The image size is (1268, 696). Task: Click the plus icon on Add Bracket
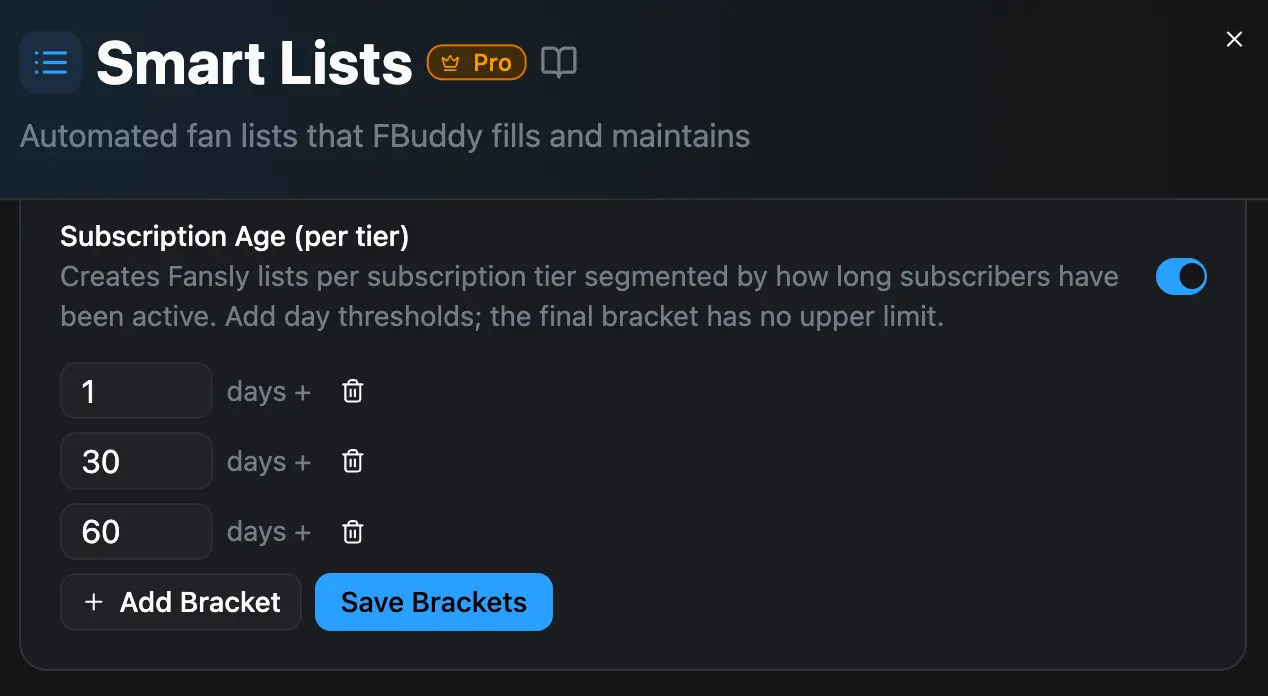(93, 602)
